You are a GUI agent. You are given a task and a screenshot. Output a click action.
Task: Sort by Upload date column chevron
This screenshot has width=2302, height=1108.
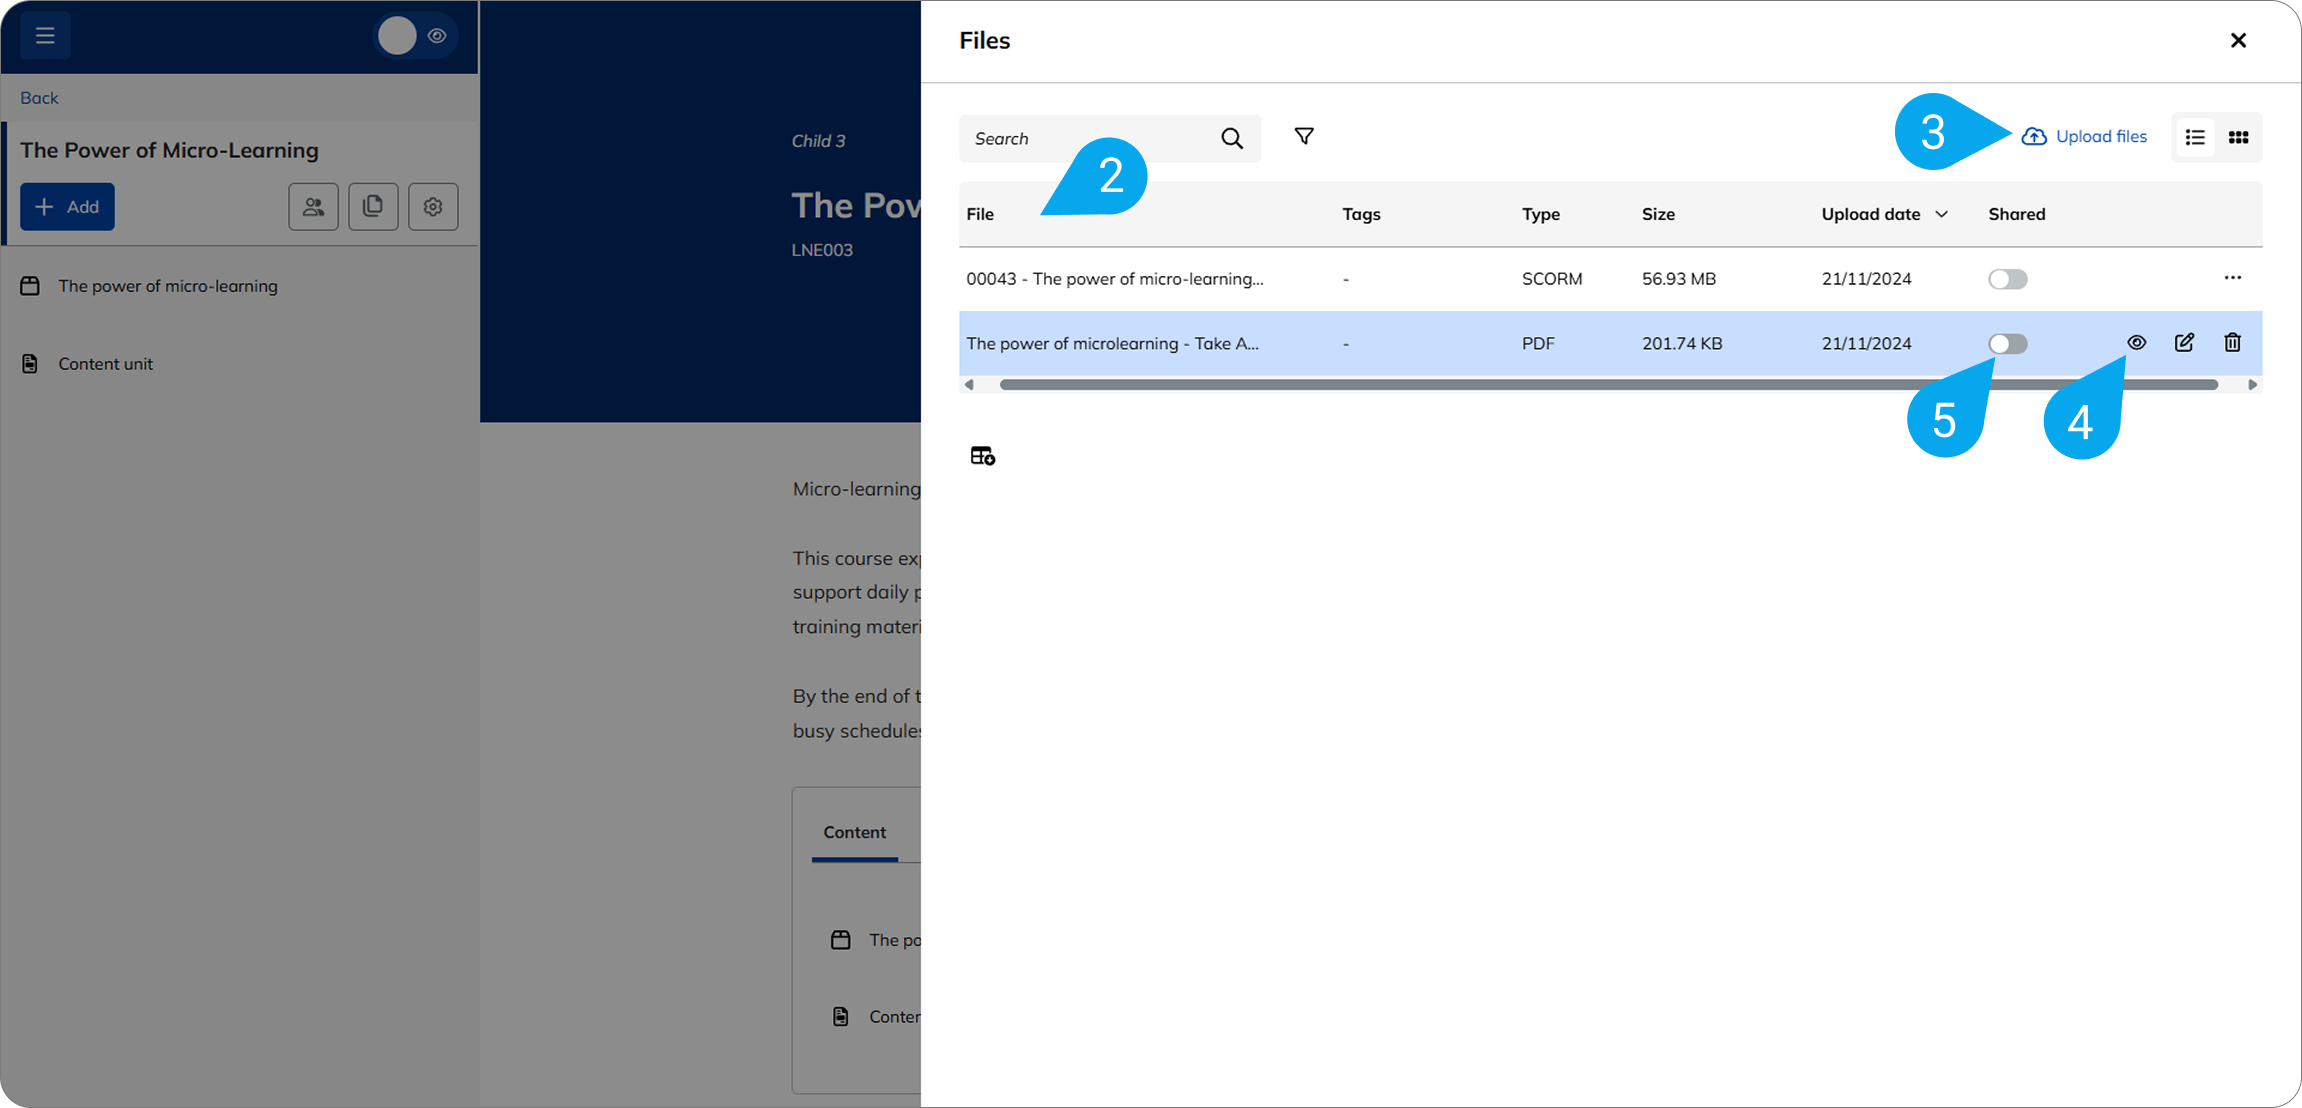[1941, 214]
